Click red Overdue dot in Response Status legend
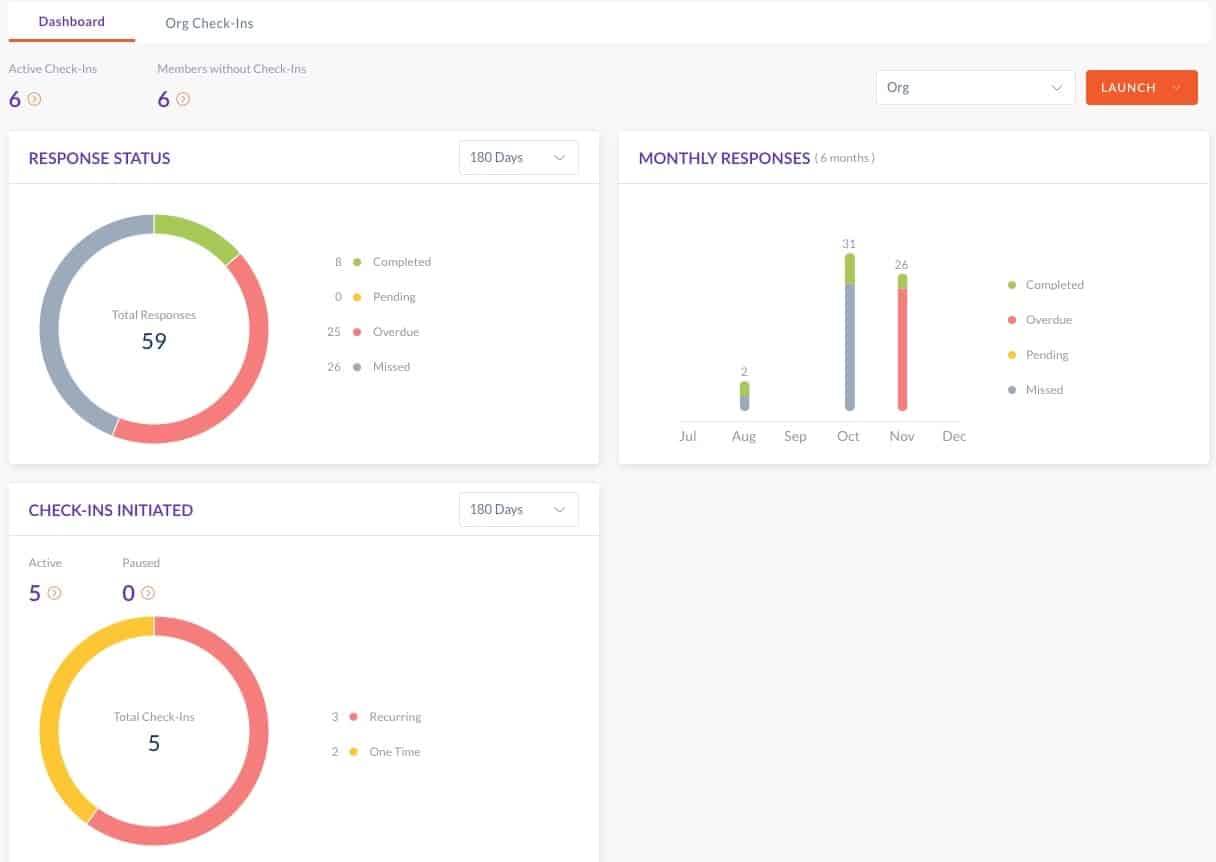This screenshot has width=1216, height=862. pyautogui.click(x=357, y=332)
